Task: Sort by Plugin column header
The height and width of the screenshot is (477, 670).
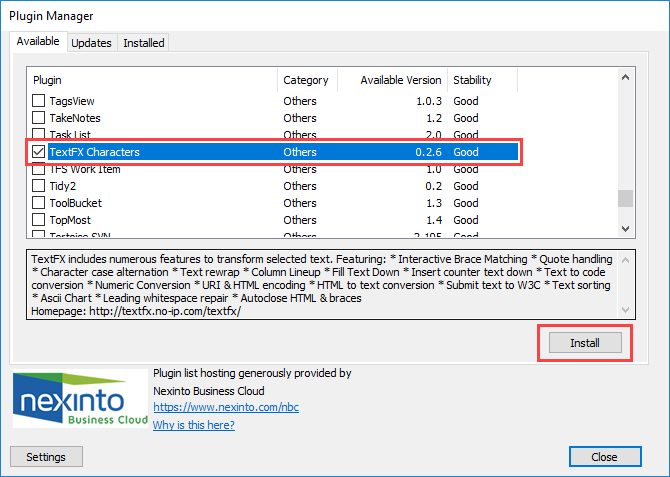Action: point(152,80)
